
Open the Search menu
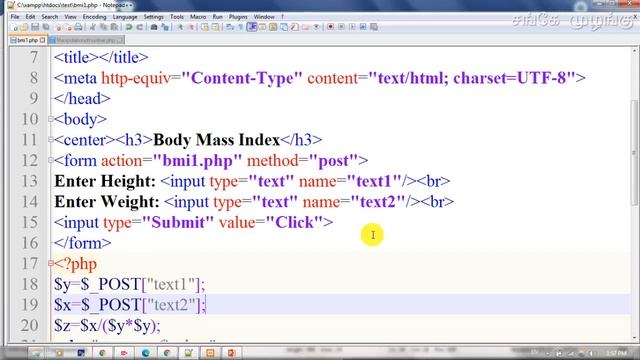tap(49, 17)
